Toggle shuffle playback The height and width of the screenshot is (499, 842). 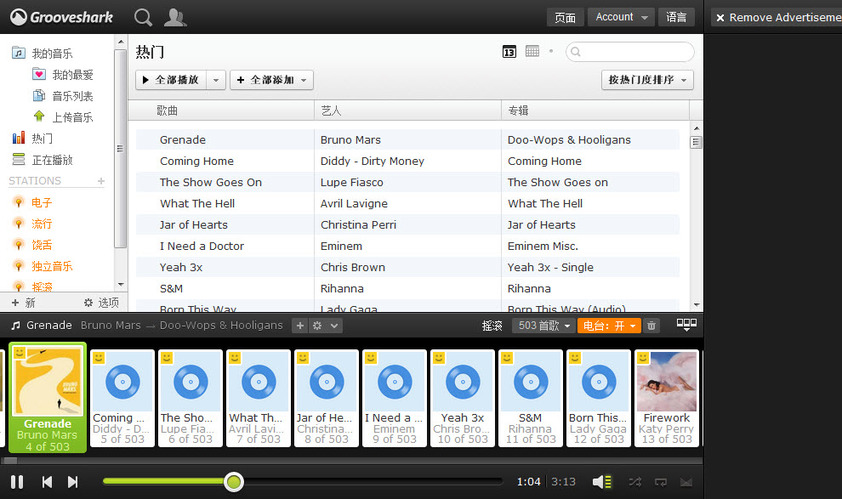pyautogui.click(x=635, y=482)
